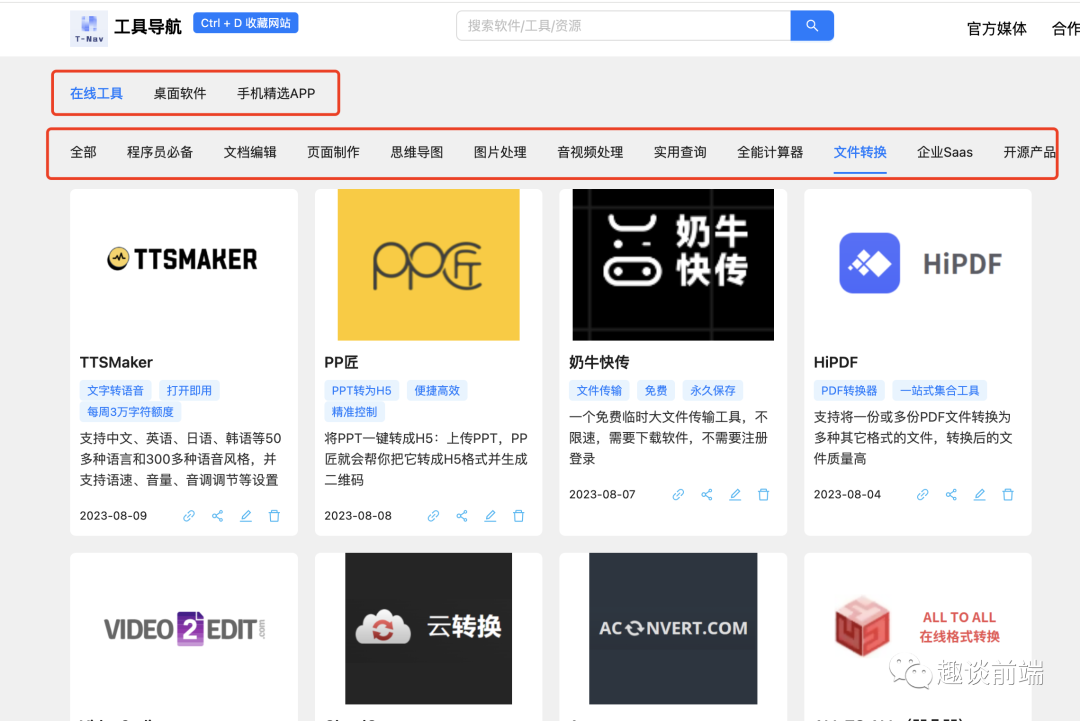The width and height of the screenshot is (1080, 721).
Task: Copy link icon on 奶牛快传 card
Action: [678, 494]
